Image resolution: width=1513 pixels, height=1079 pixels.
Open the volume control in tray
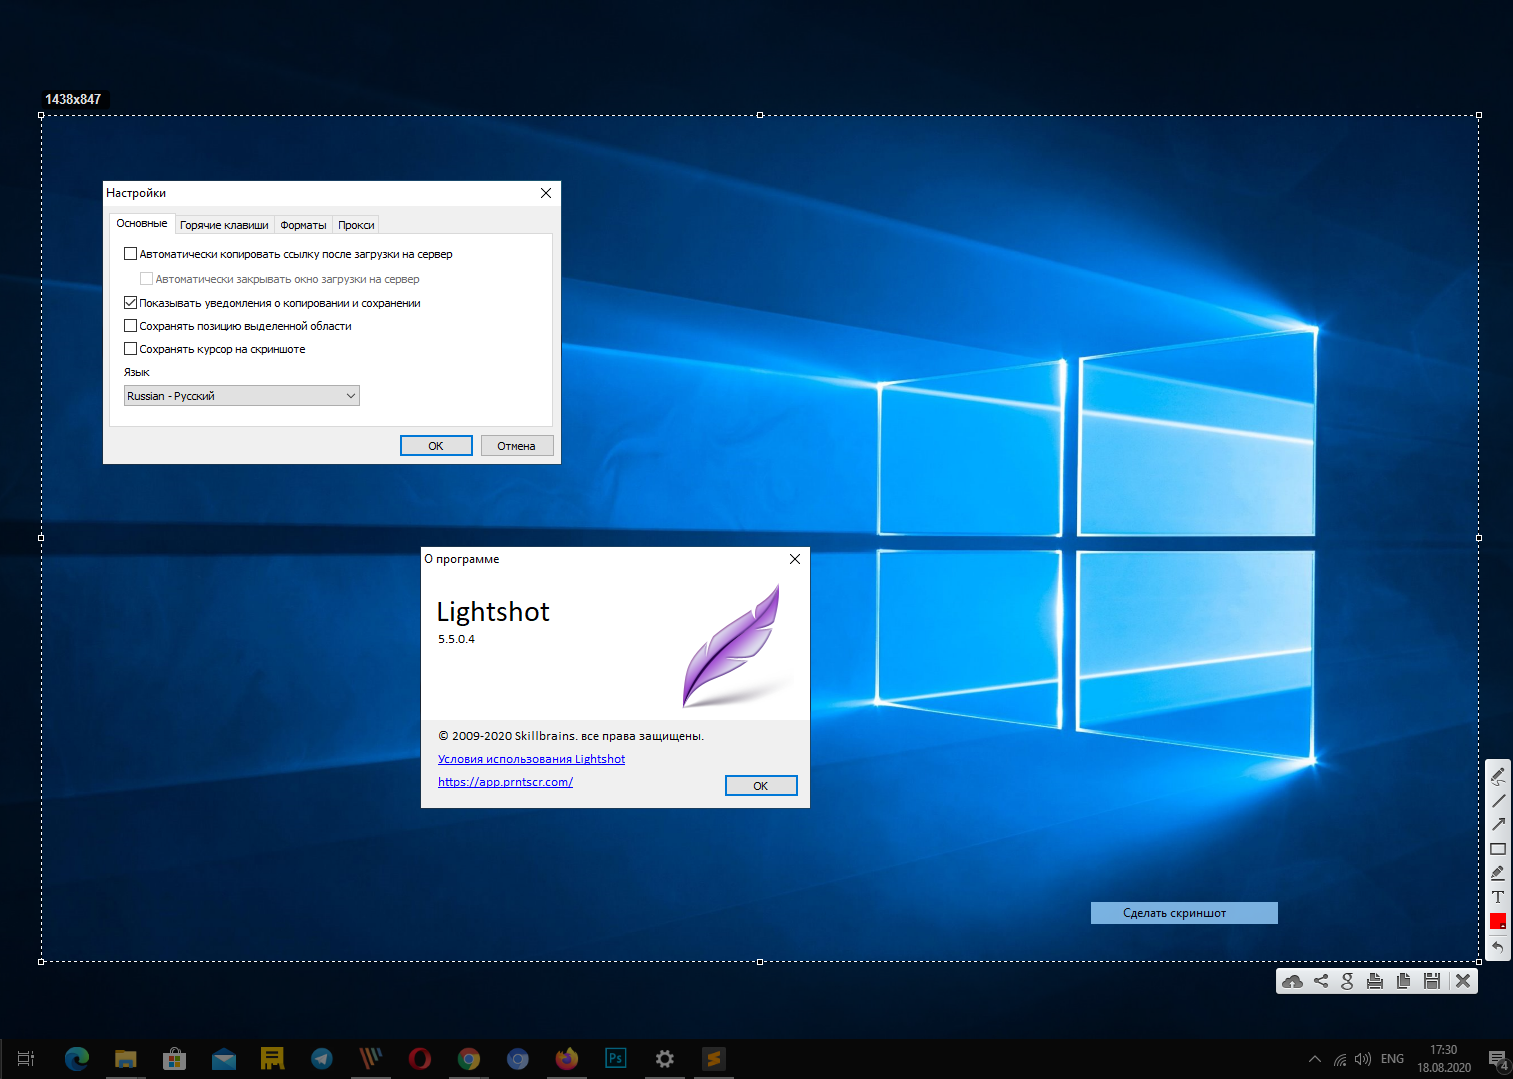(x=1363, y=1059)
